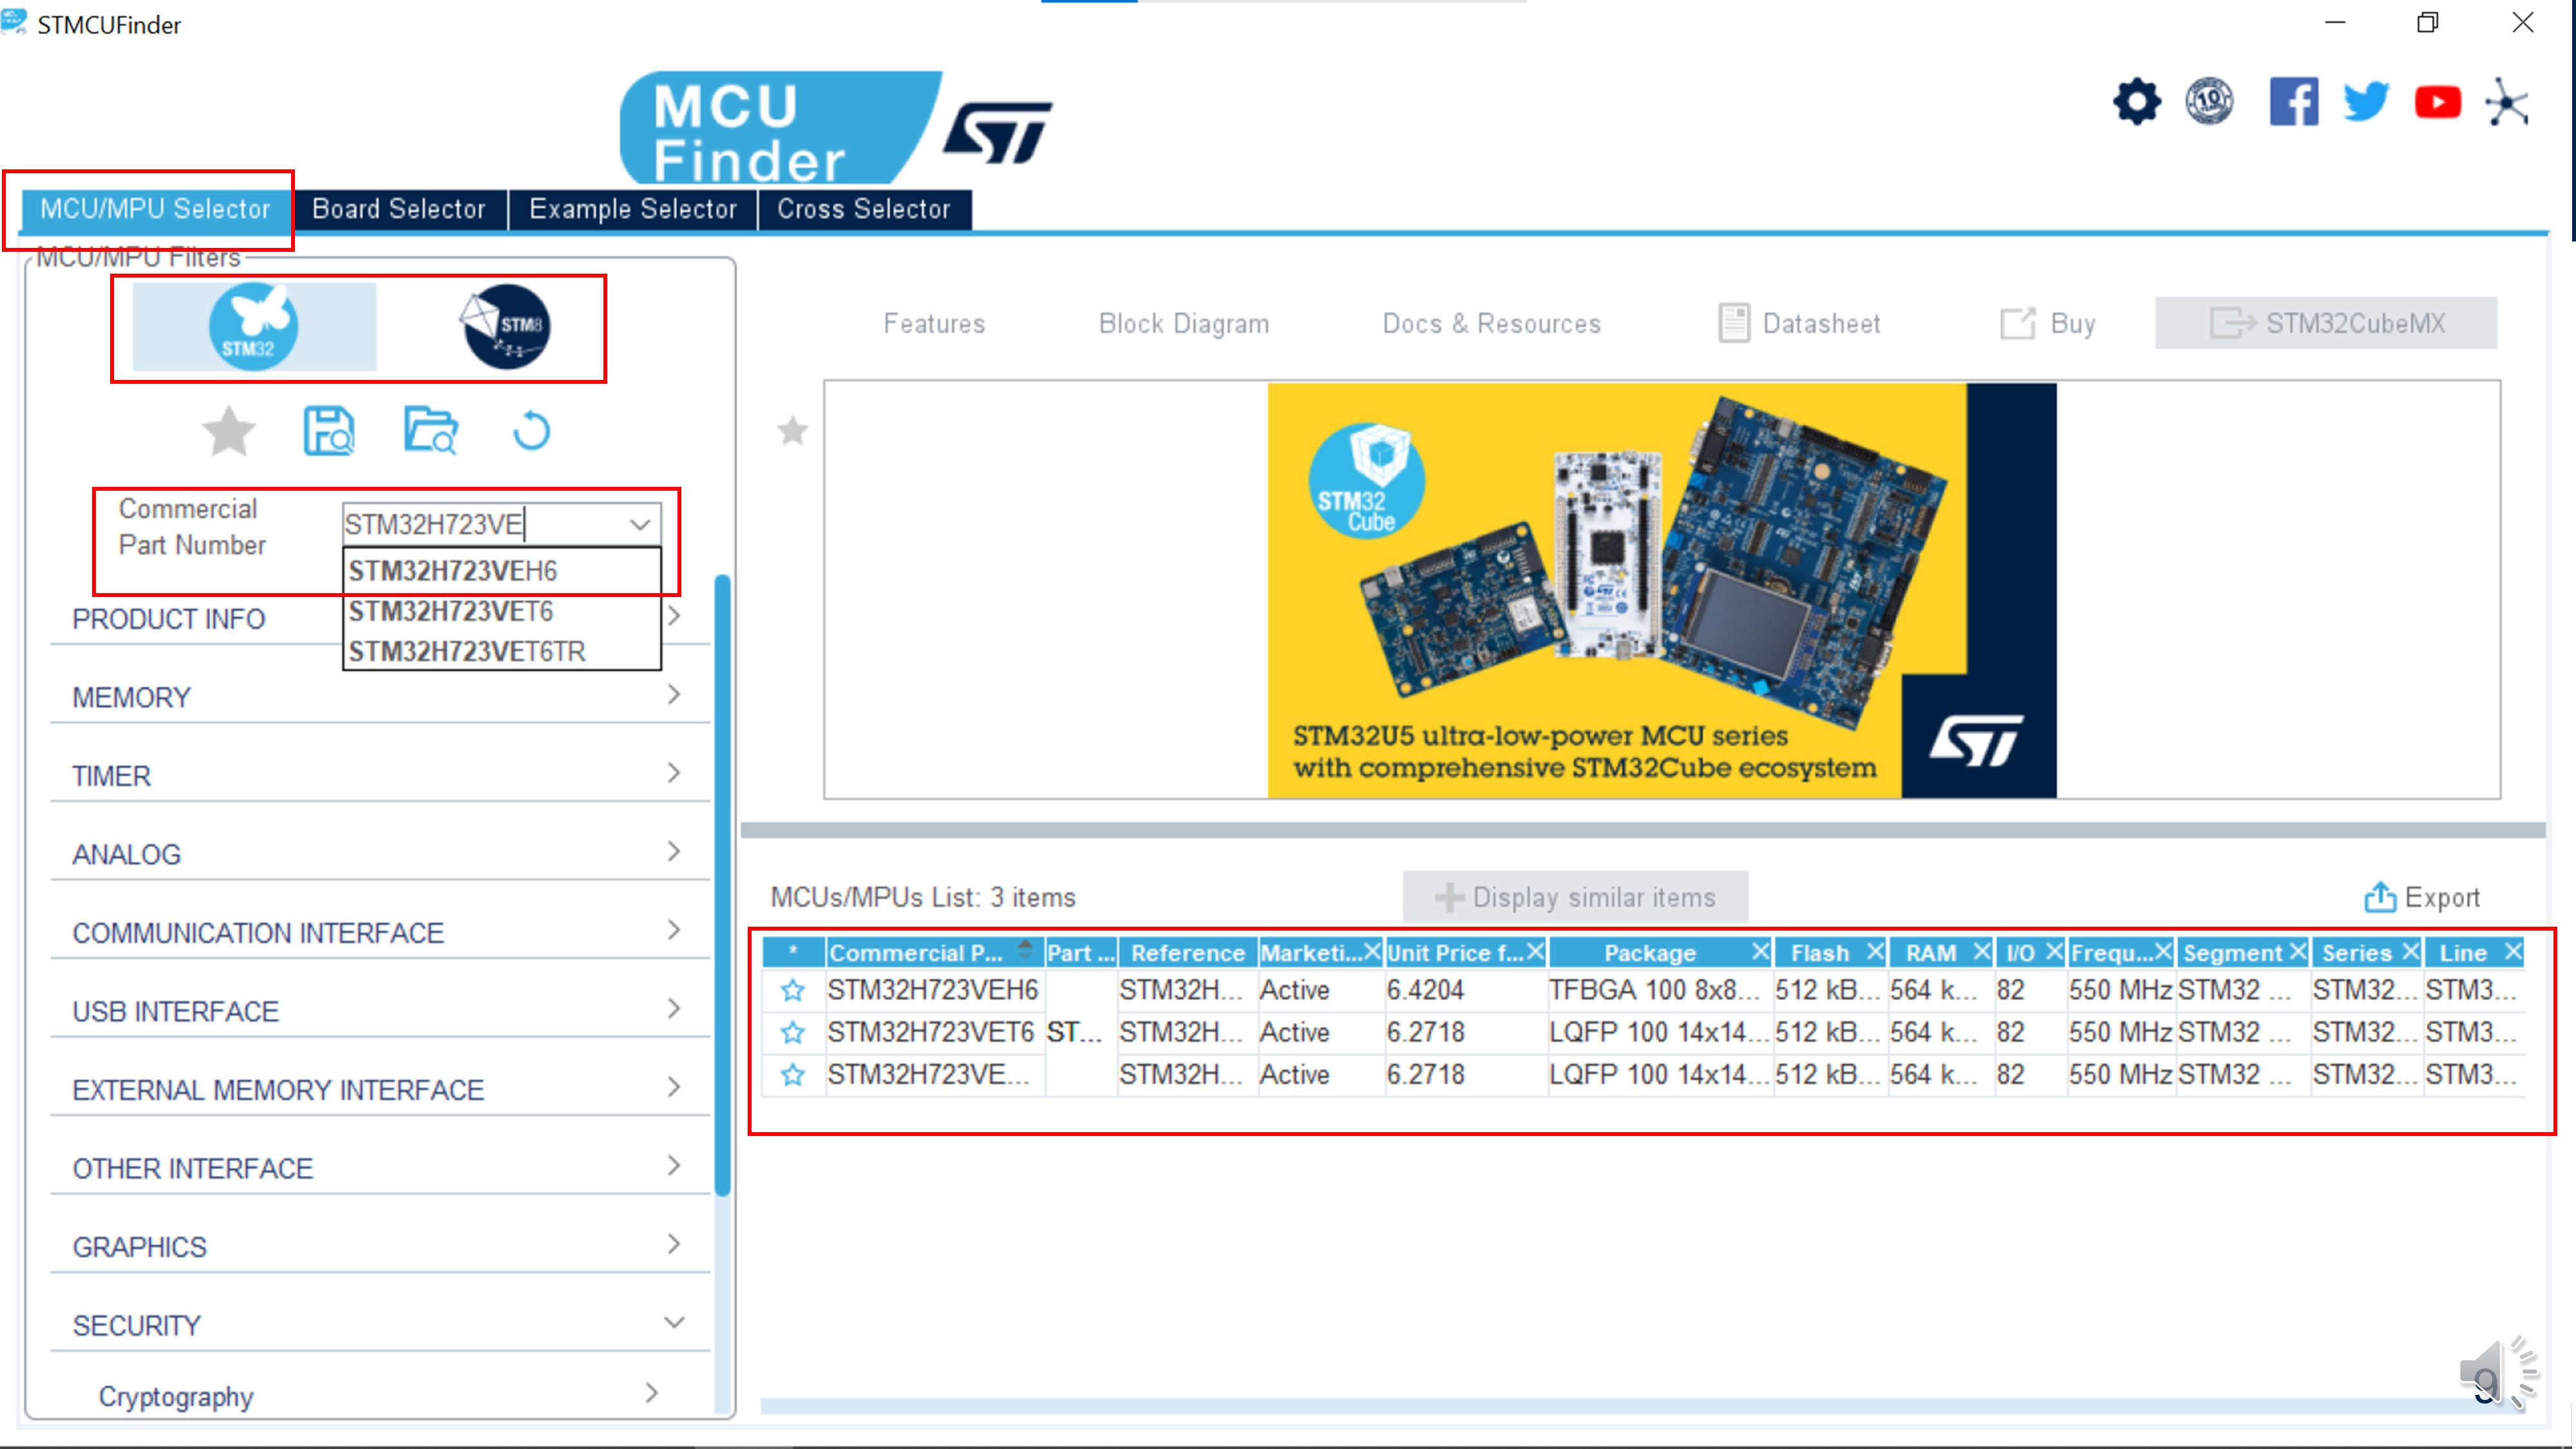
Task: Remove the Series column with its X
Action: (2410, 952)
